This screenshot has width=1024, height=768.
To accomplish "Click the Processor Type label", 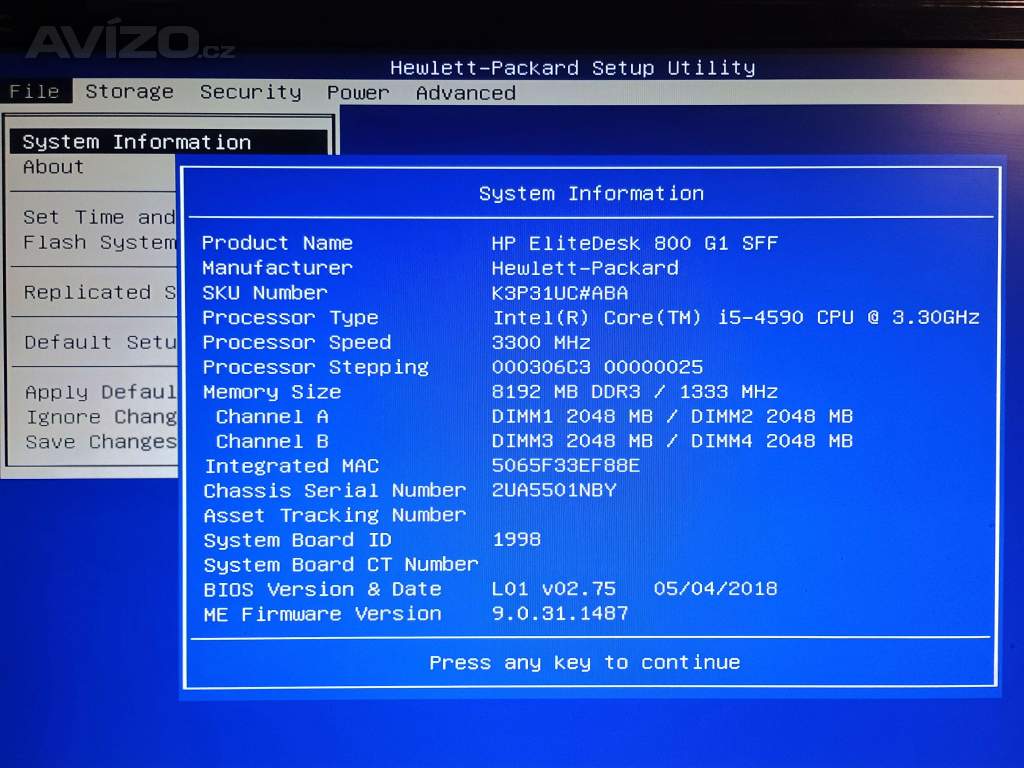I will click(x=290, y=318).
